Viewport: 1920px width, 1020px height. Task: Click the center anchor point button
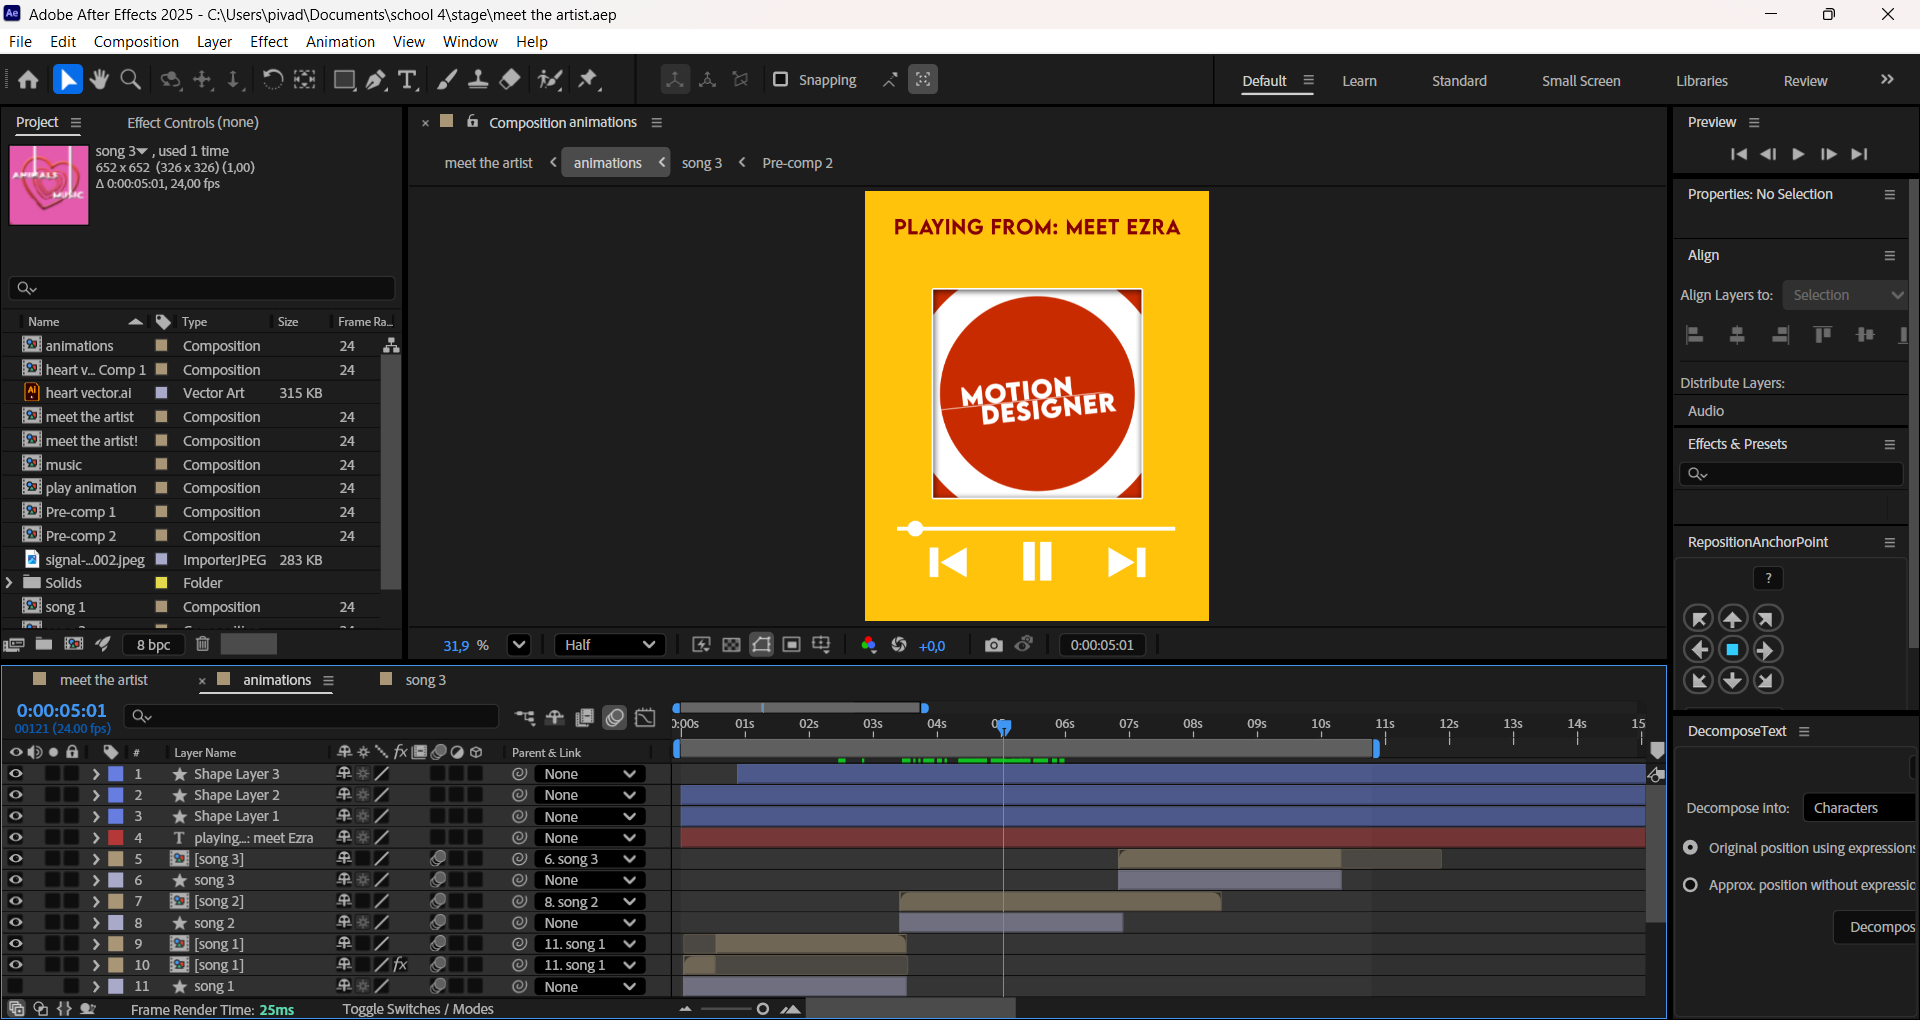pyautogui.click(x=1733, y=650)
